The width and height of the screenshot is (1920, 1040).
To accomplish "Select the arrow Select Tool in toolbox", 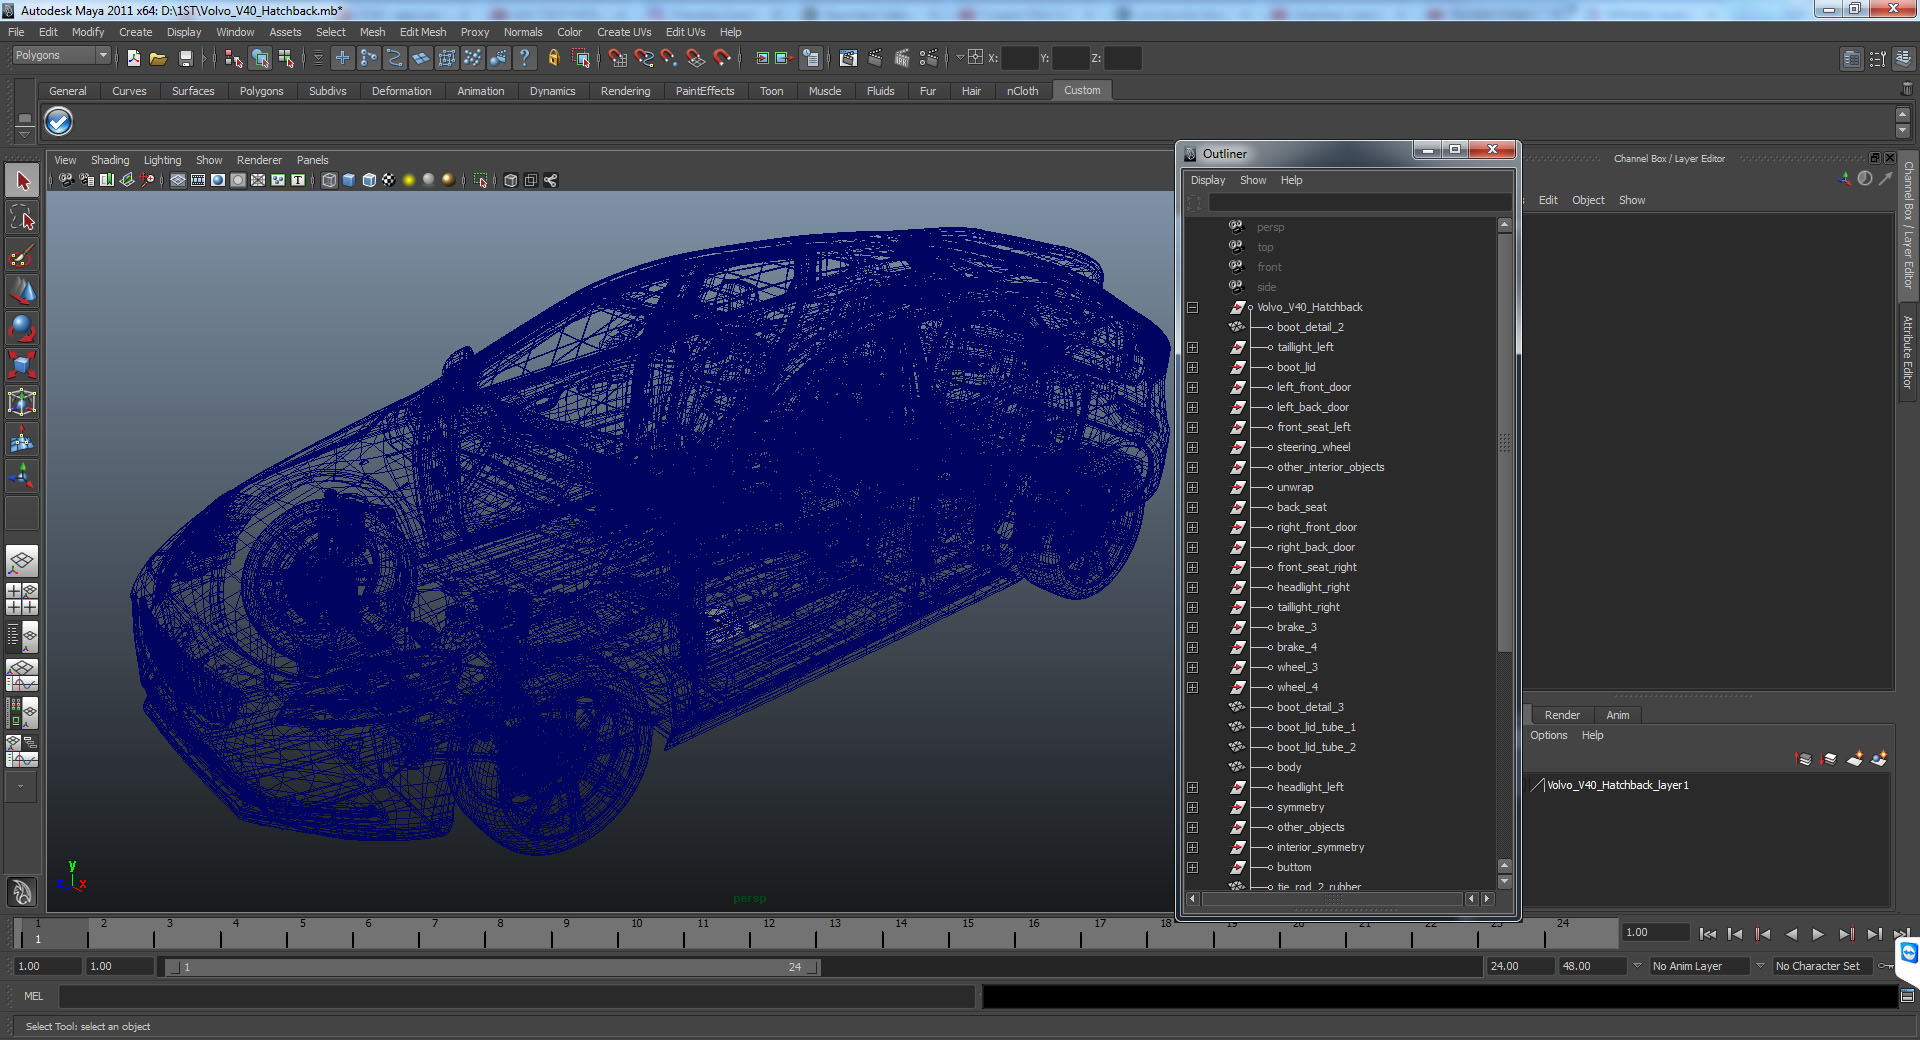I will pos(22,181).
